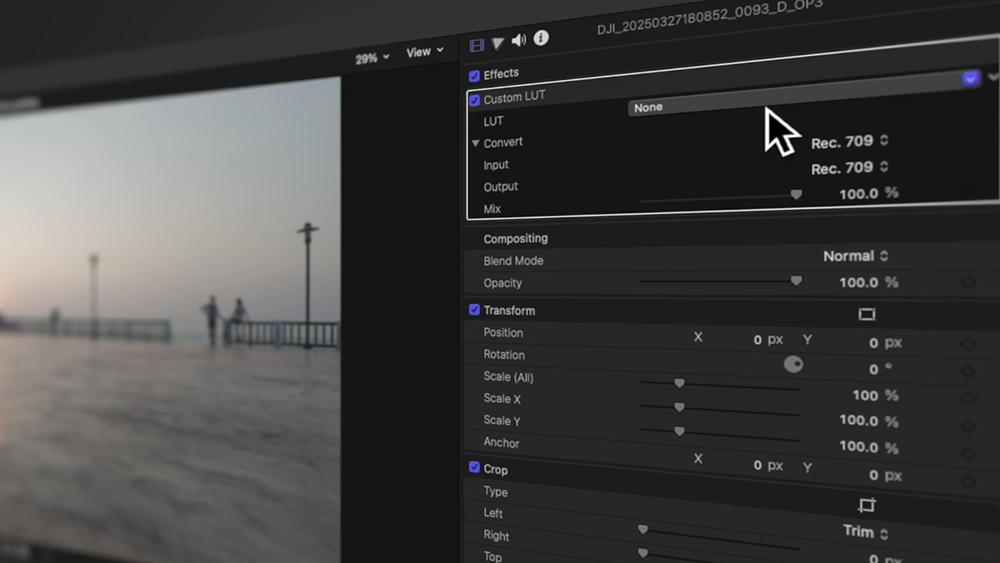Screen dimensions: 1000x563
Task: Click the Crop onscreen controls icon
Action: (867, 506)
